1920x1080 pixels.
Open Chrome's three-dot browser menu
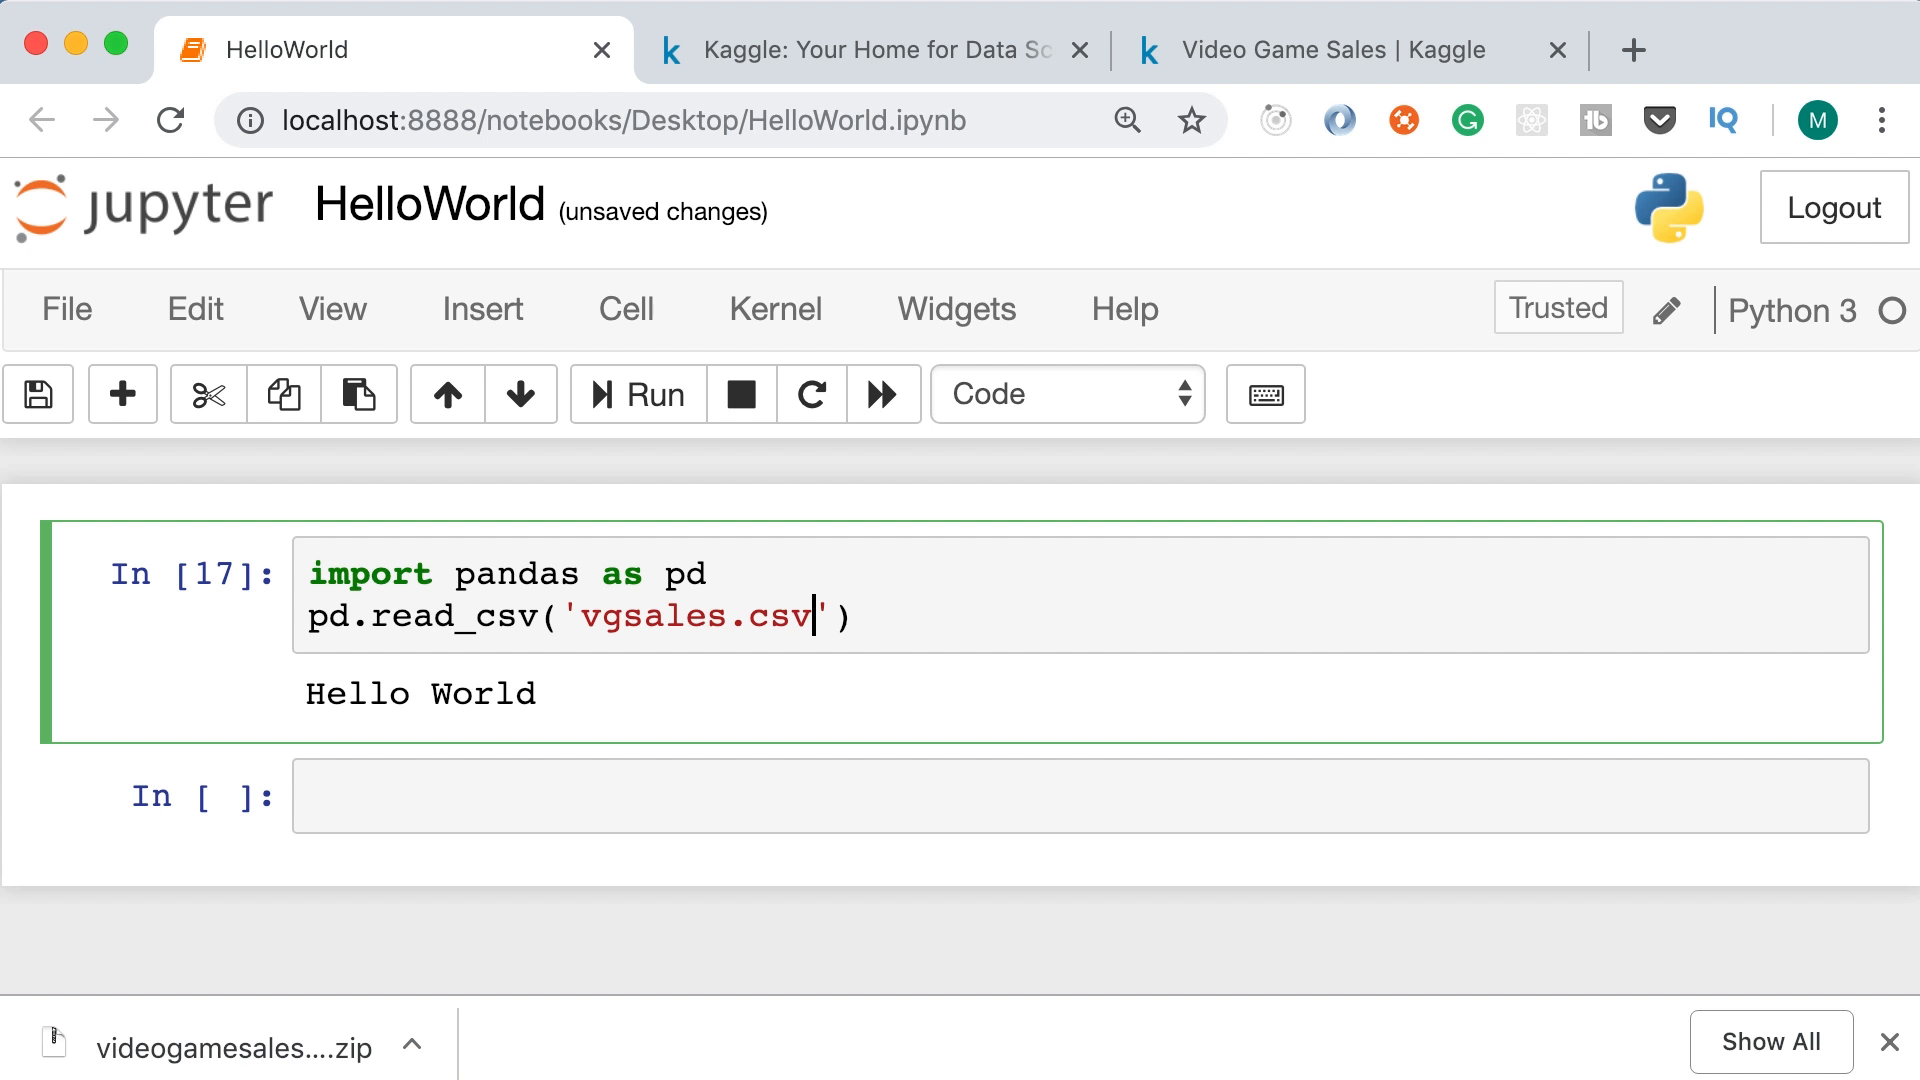point(1881,120)
